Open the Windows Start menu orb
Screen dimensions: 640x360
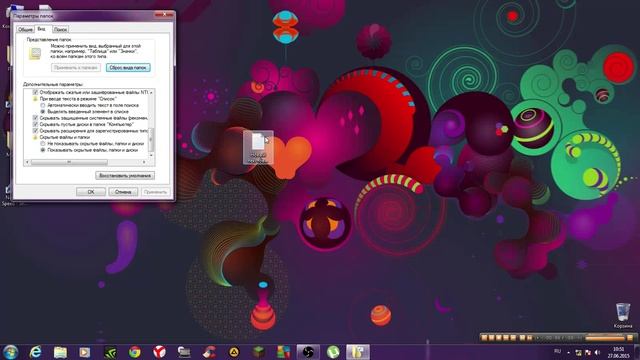click(x=11, y=352)
